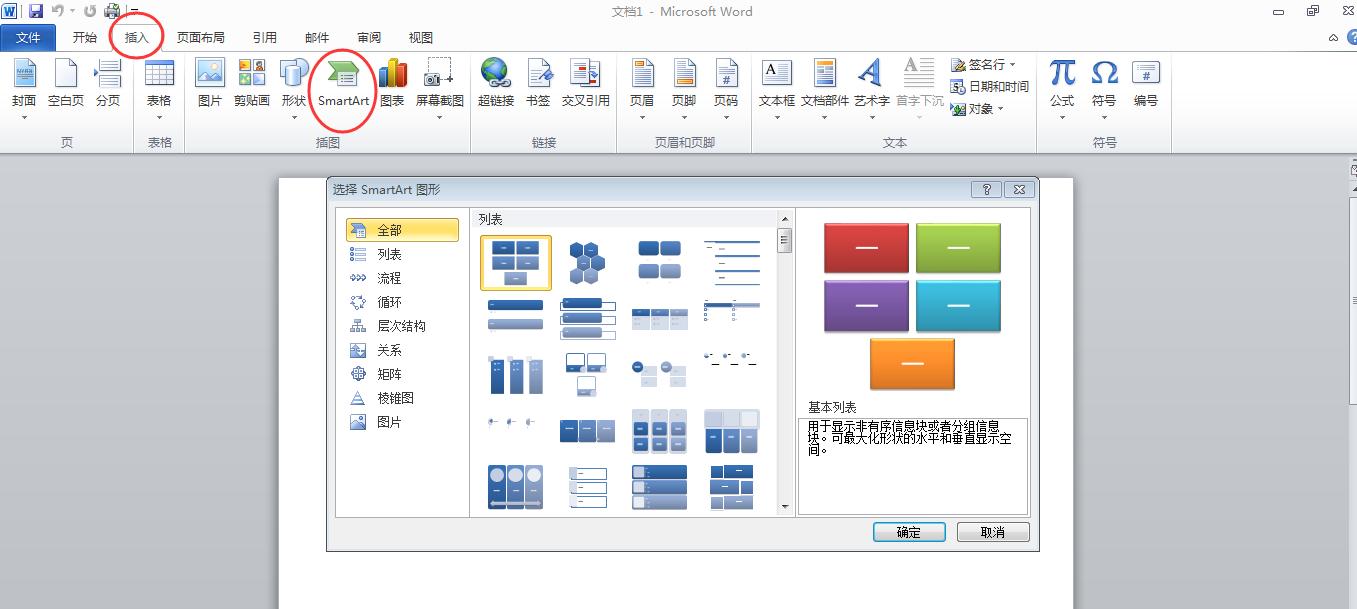
Task: Click the red block in preview
Action: [x=866, y=248]
